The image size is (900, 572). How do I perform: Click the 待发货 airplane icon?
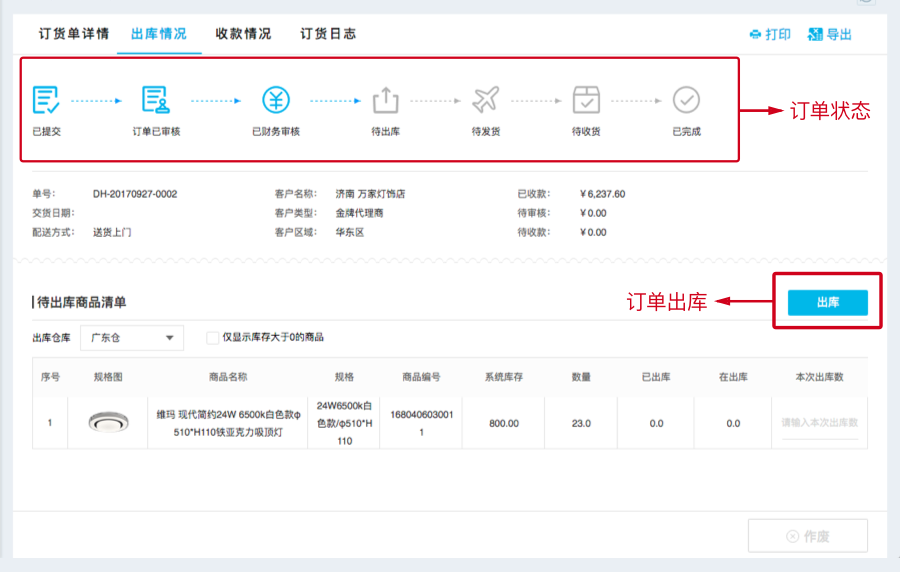[x=485, y=100]
